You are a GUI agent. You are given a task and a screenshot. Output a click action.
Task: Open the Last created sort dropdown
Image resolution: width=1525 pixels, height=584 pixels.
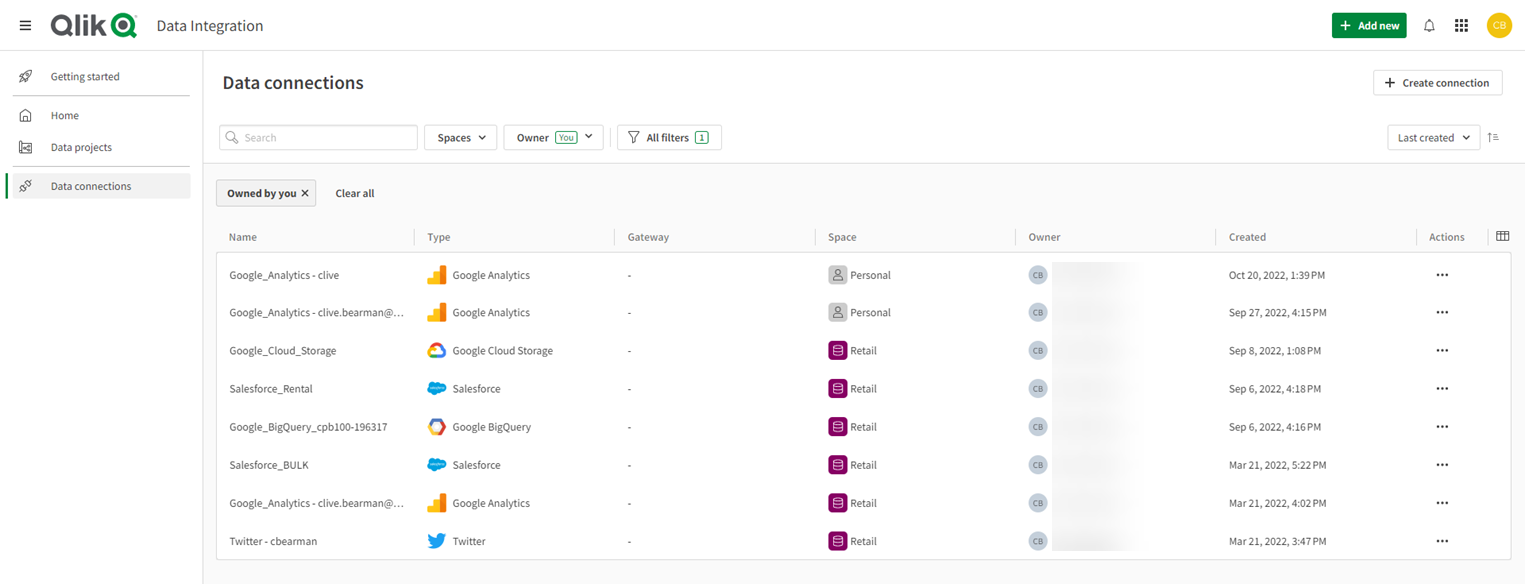pyautogui.click(x=1433, y=138)
